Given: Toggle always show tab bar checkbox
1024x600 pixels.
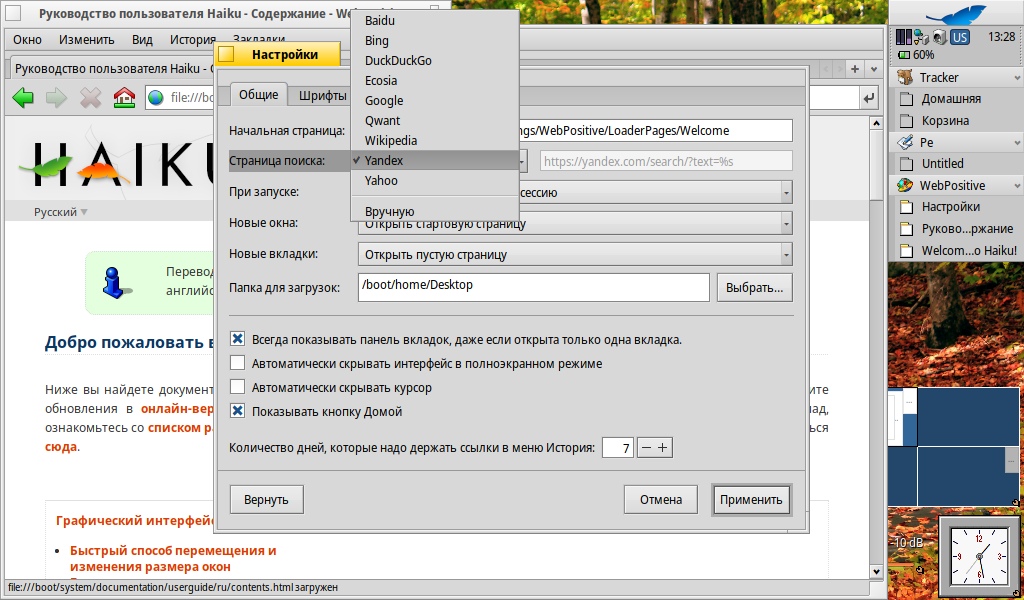Looking at the screenshot, I should pyautogui.click(x=238, y=339).
